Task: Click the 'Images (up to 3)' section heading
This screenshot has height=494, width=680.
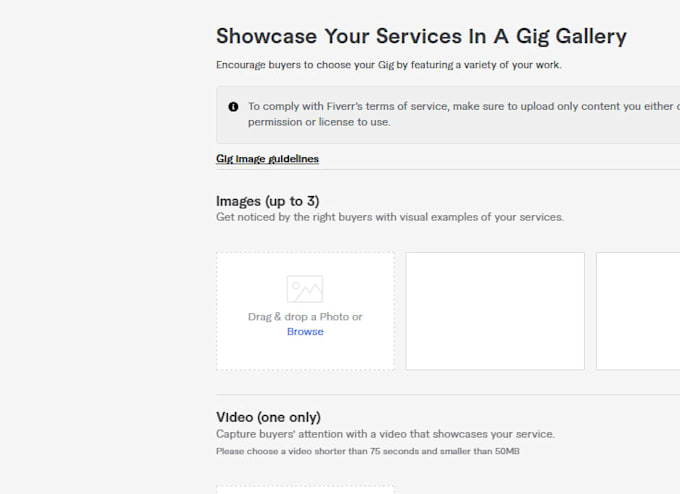Action: click(268, 201)
